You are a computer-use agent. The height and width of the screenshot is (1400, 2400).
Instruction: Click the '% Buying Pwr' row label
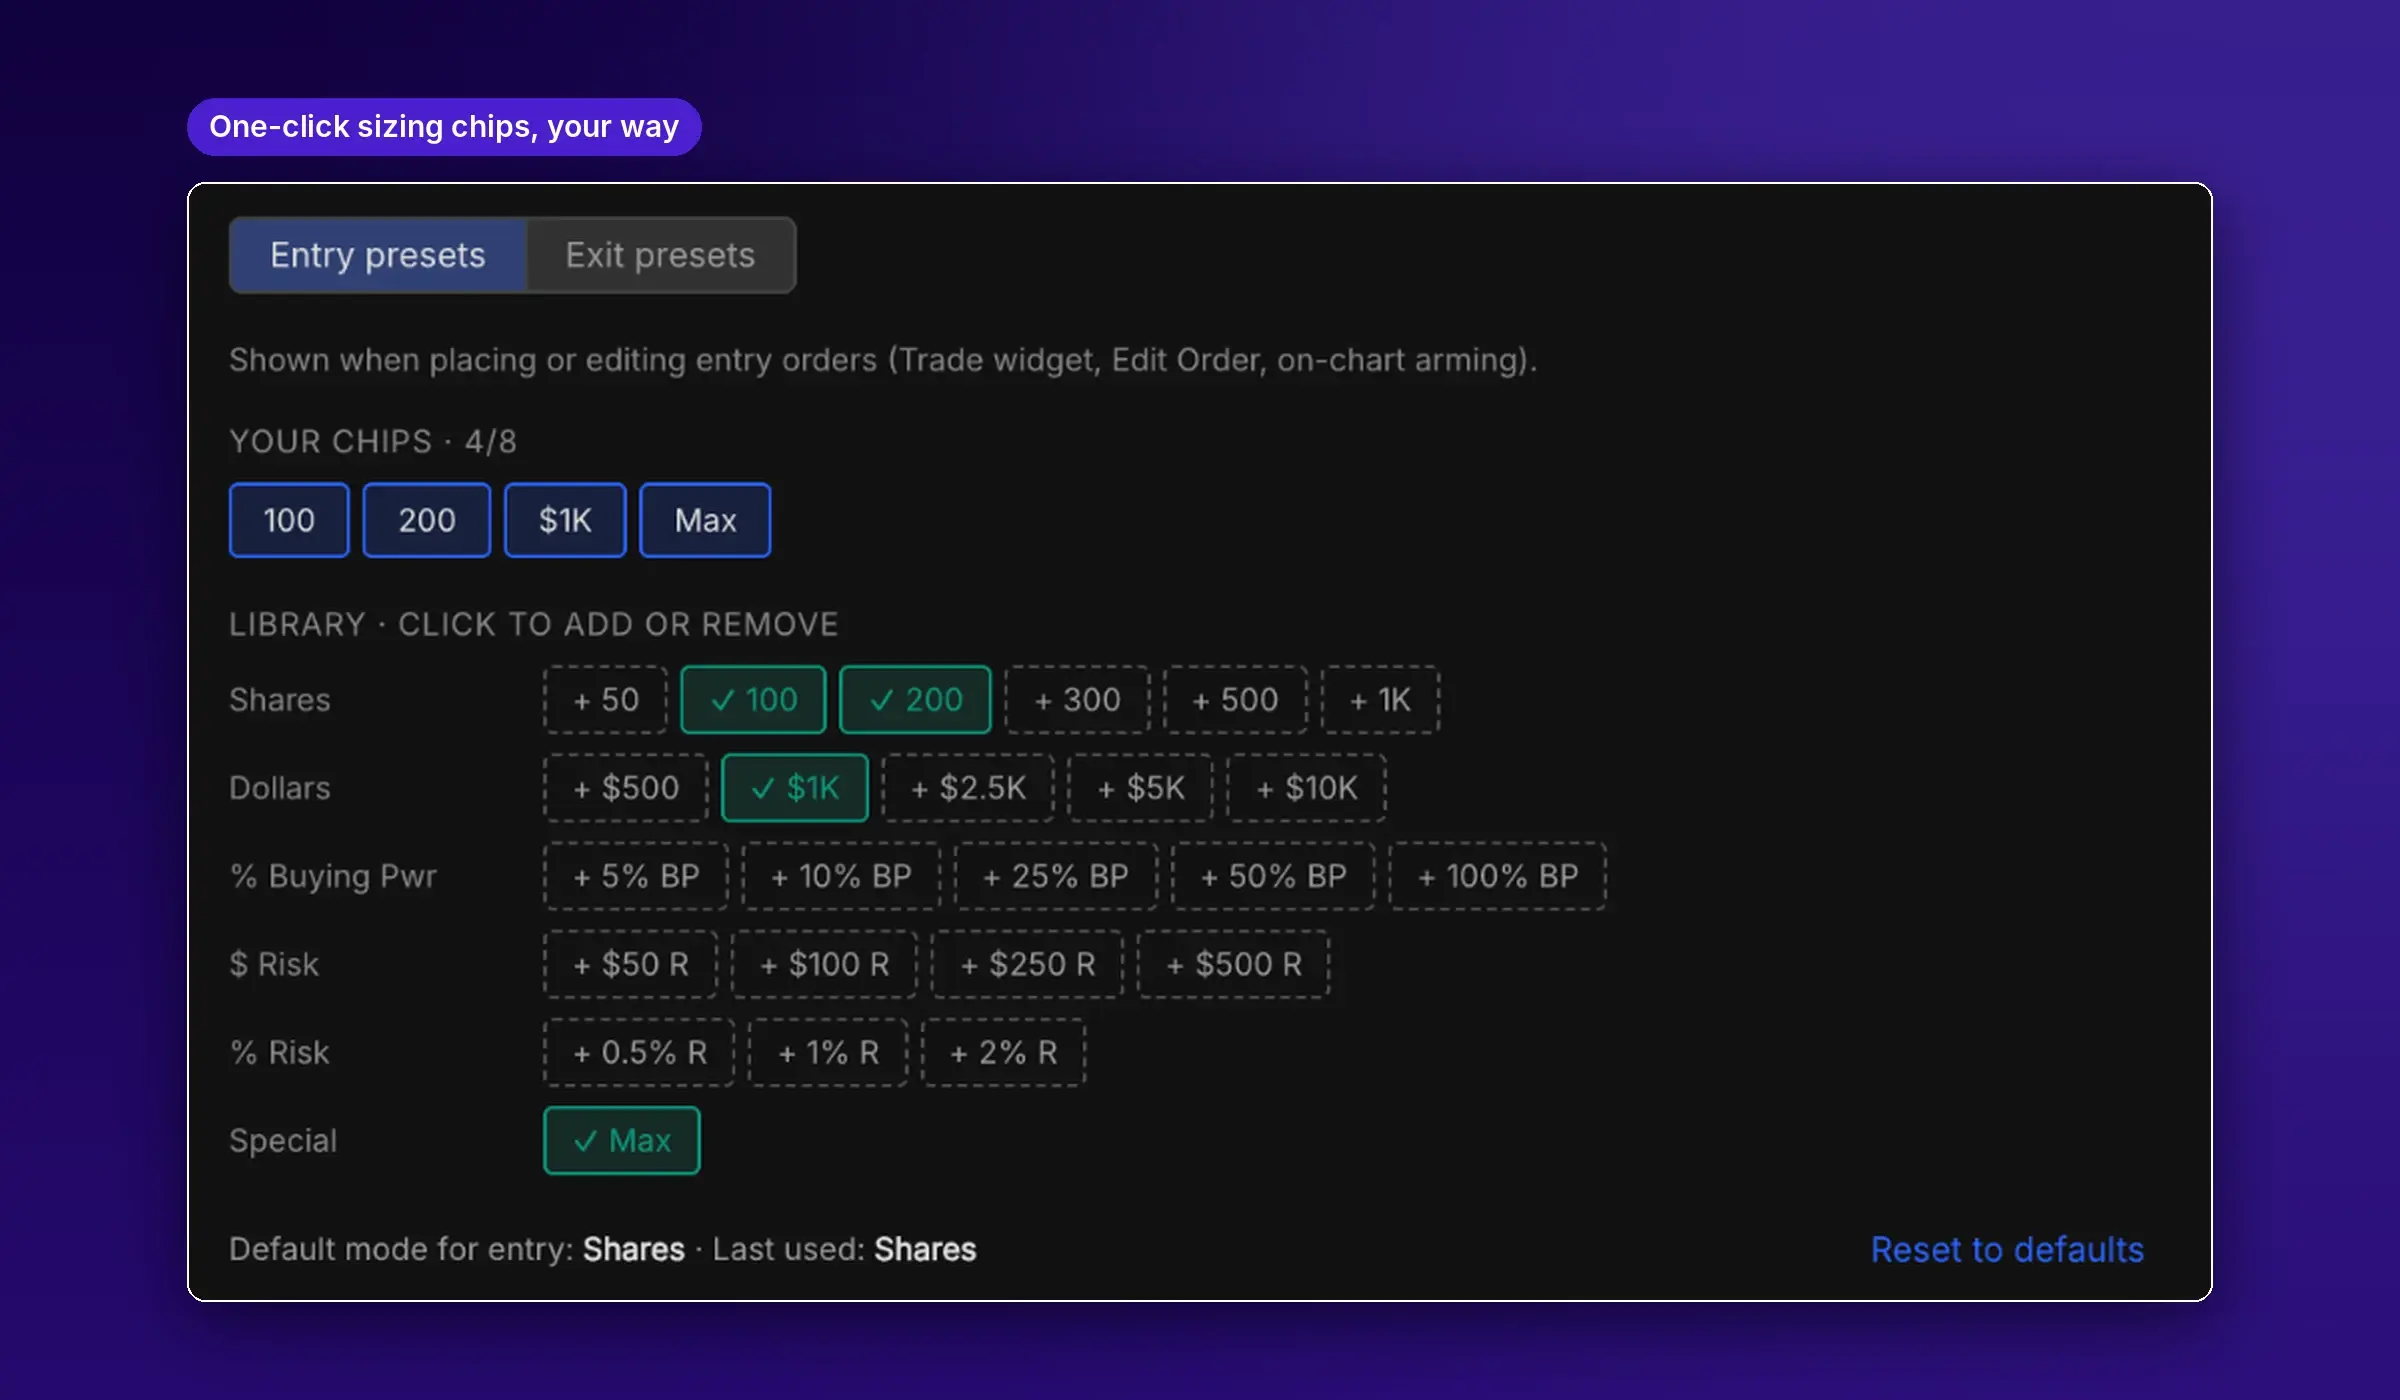pyautogui.click(x=333, y=876)
